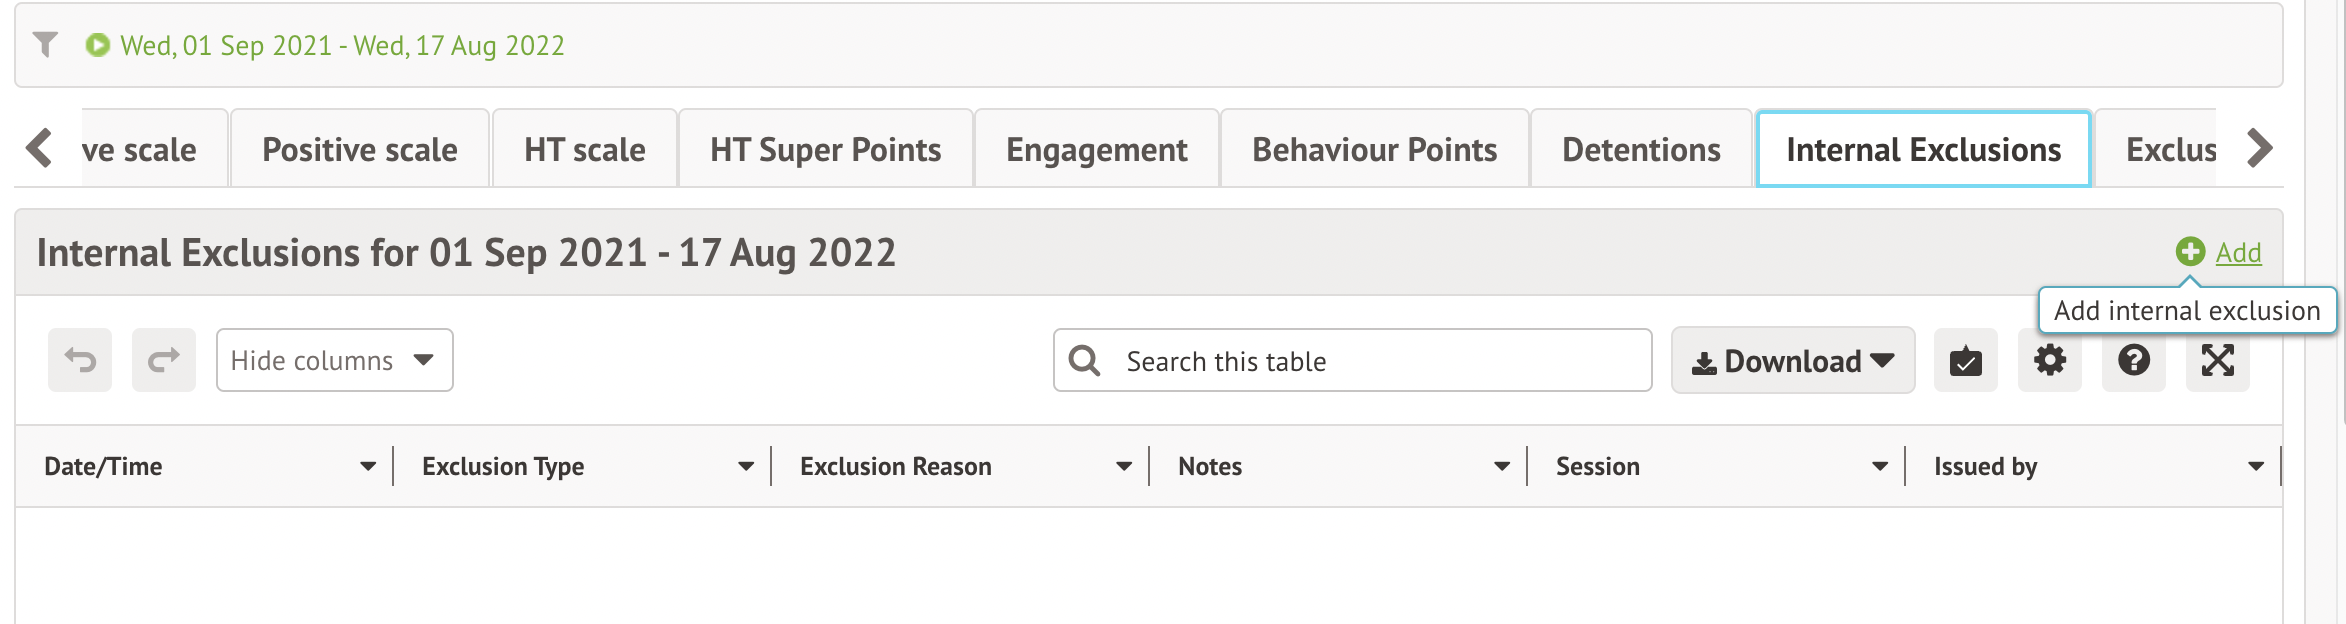Open the Issued by column menu

tap(2255, 466)
